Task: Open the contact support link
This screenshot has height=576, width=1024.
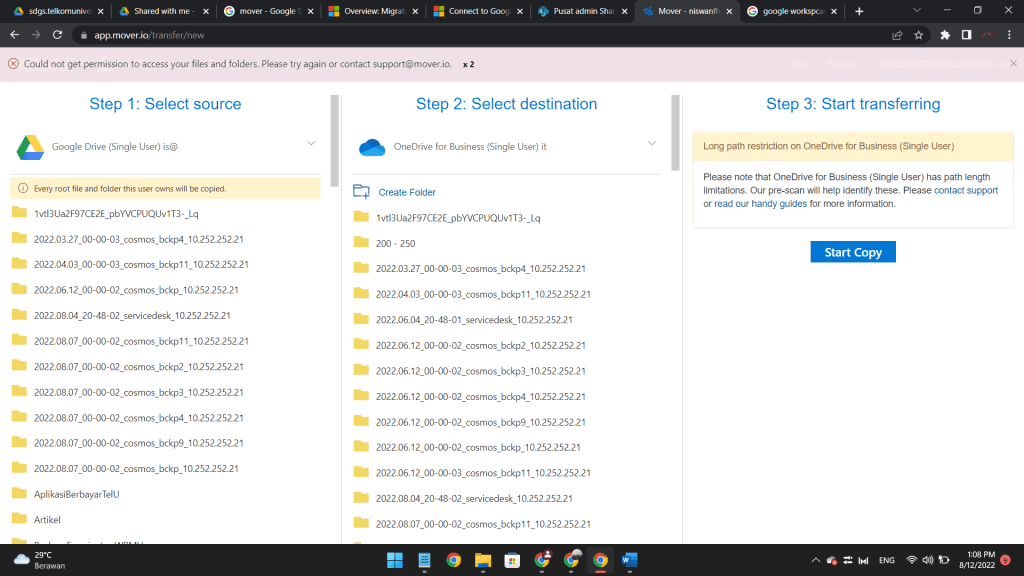Action: click(966, 190)
